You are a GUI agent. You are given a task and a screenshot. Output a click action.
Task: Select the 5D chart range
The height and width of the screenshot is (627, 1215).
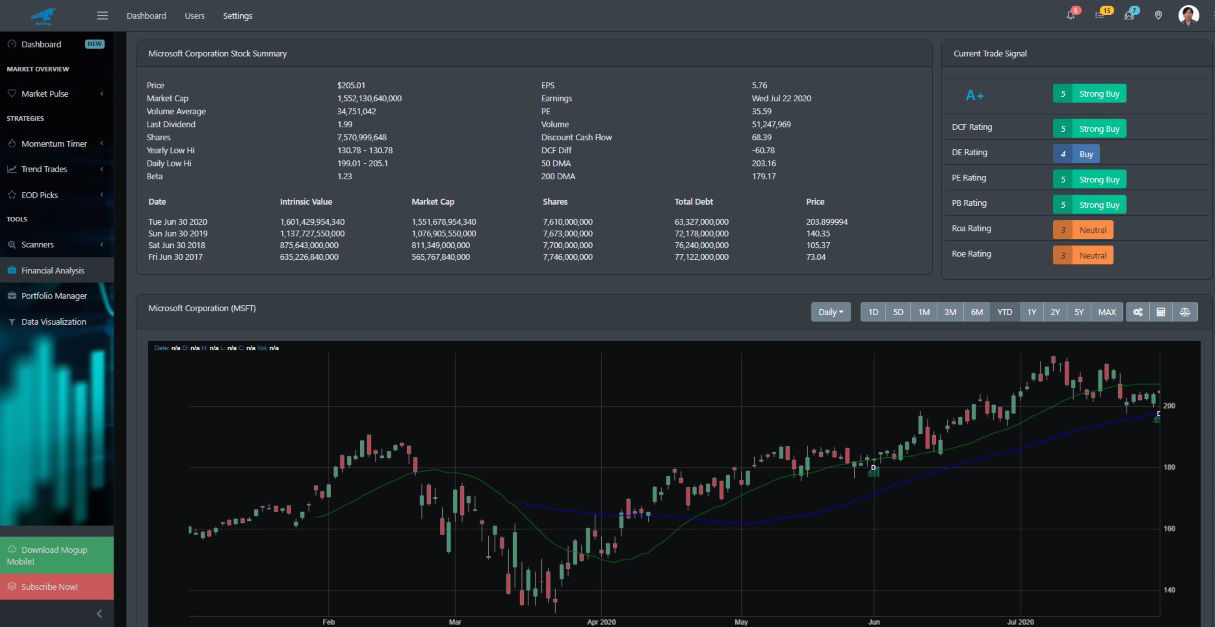point(898,312)
